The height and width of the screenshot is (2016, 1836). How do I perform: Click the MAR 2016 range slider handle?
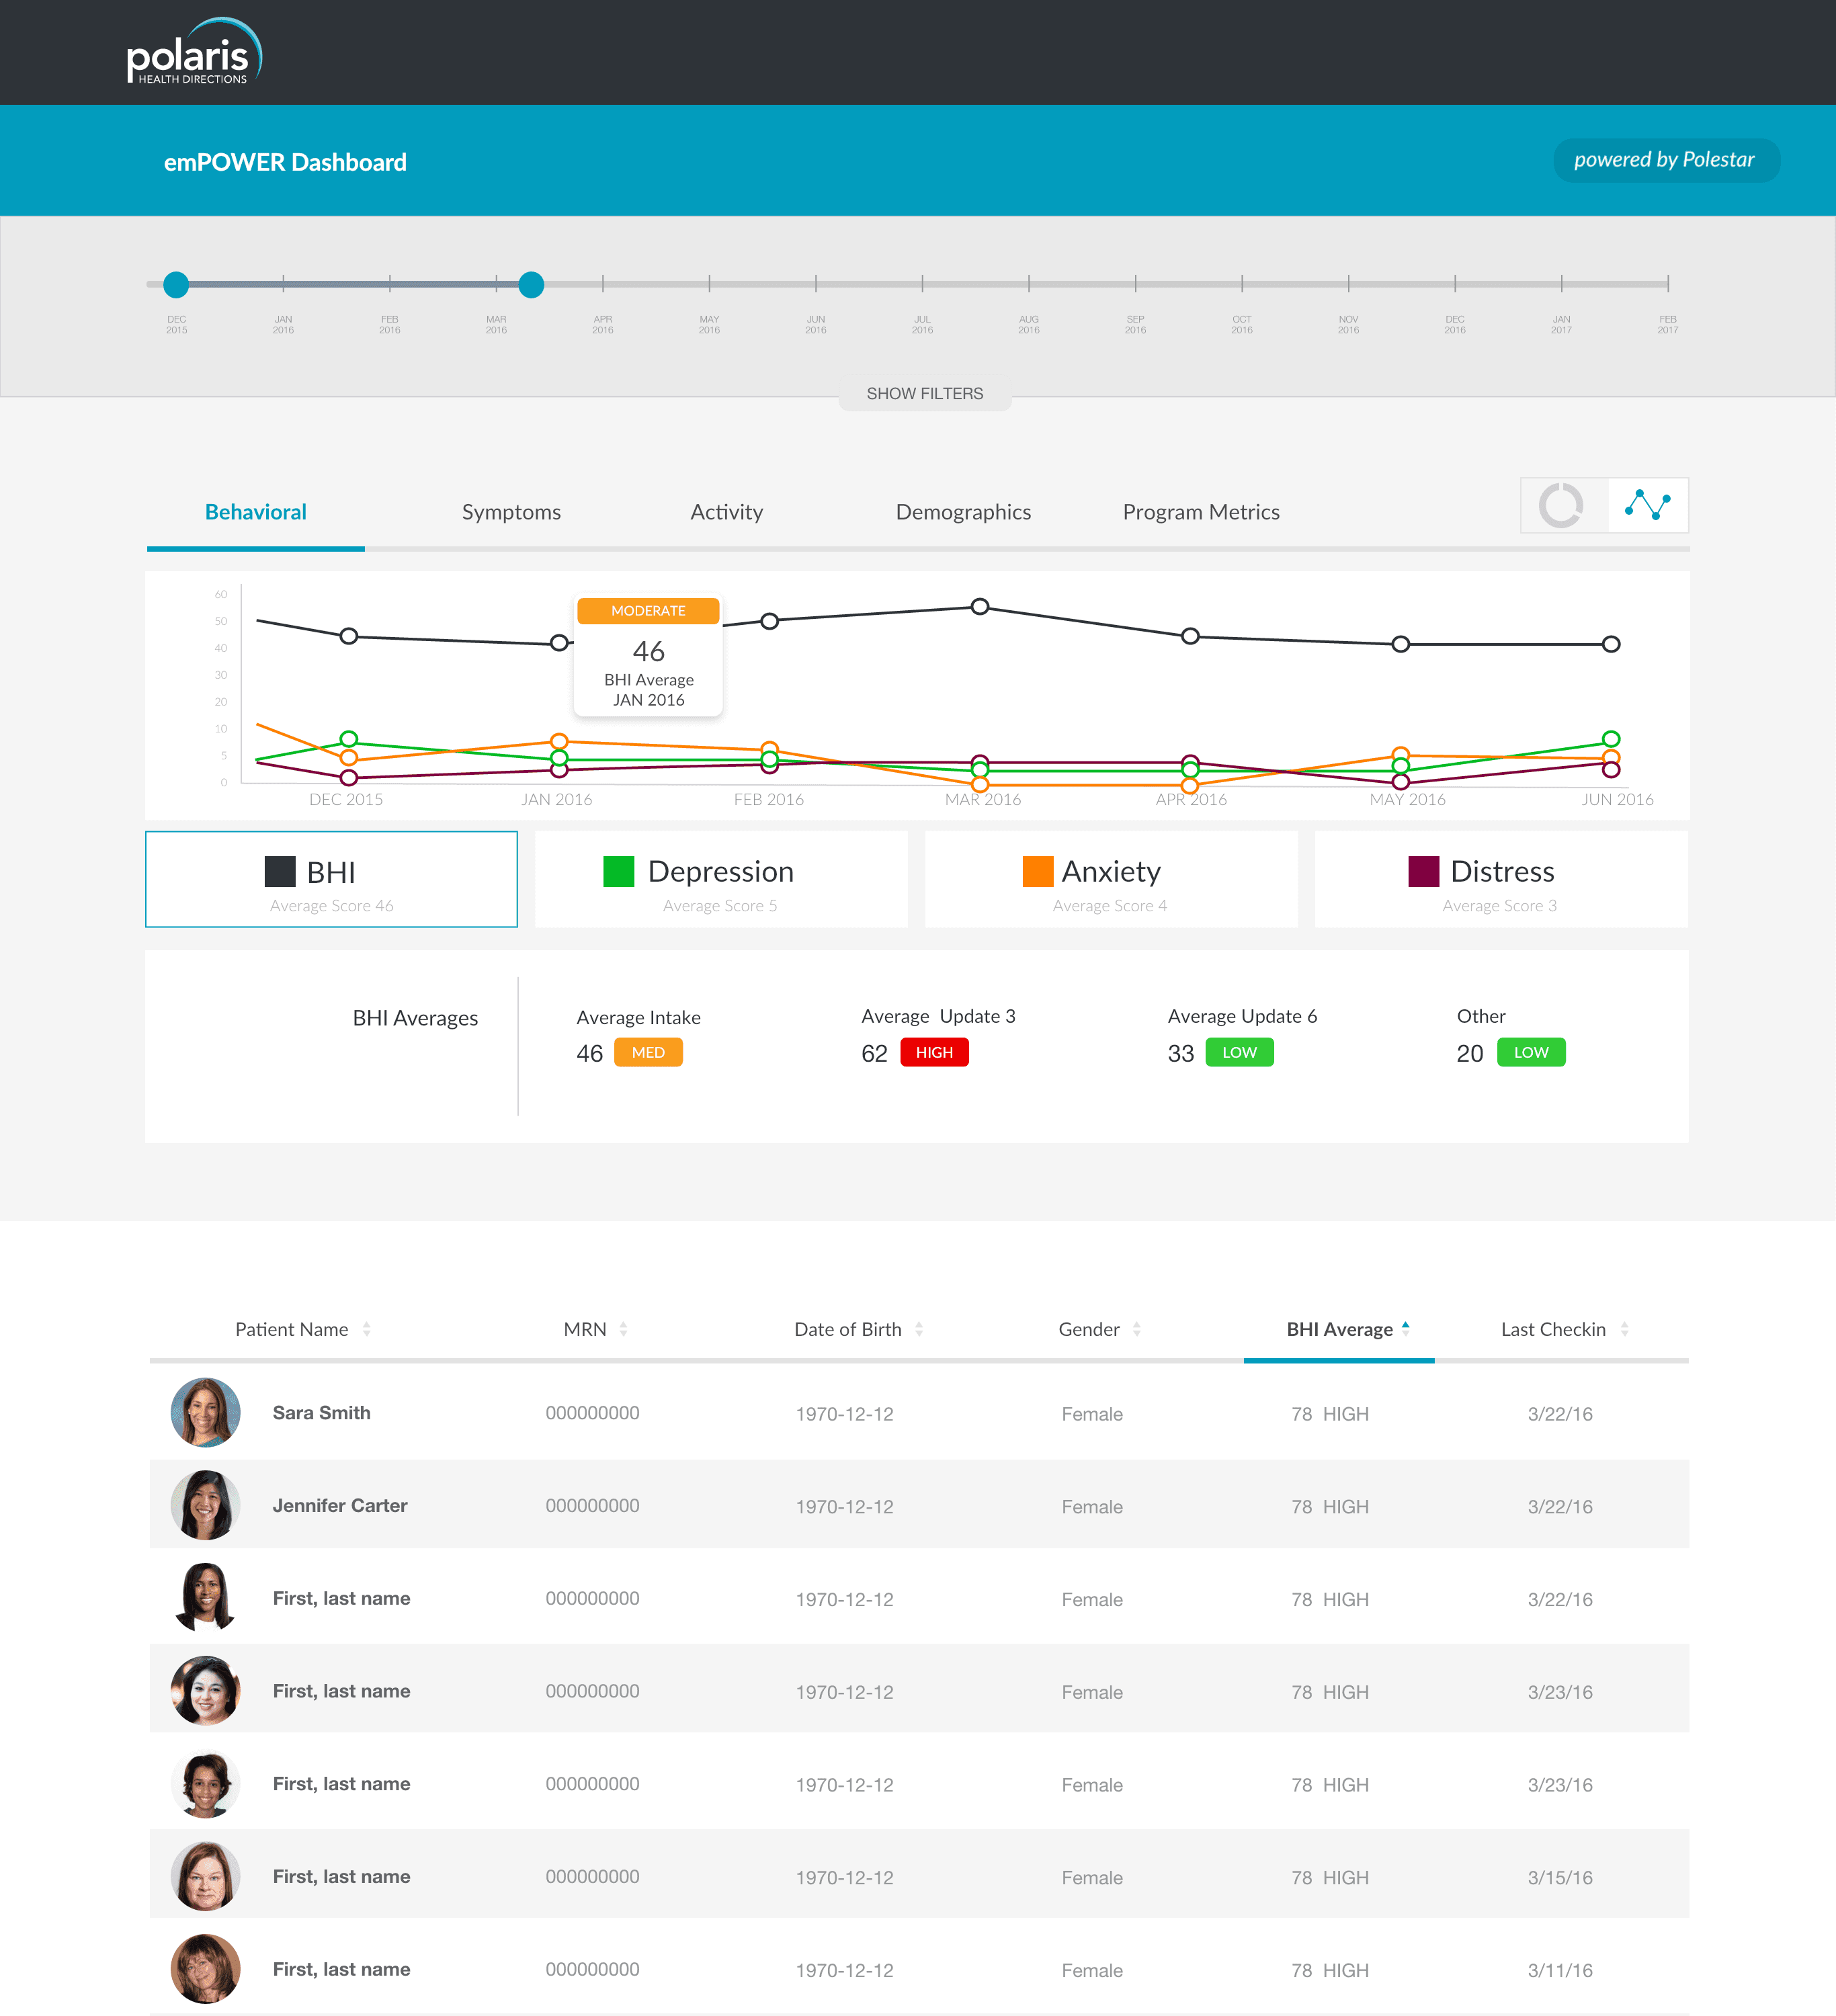[531, 285]
